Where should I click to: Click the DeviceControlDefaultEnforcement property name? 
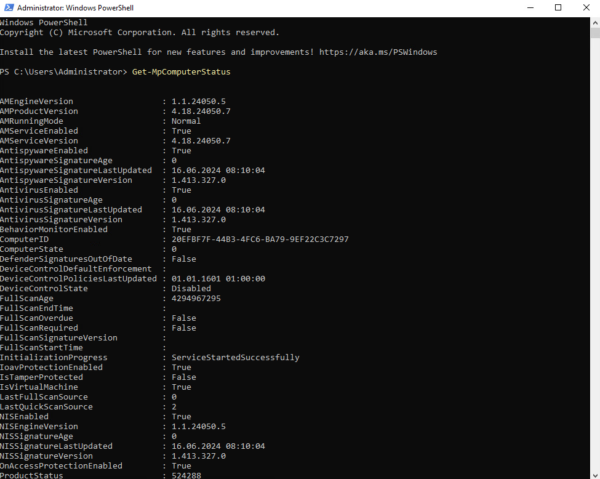tap(76, 269)
